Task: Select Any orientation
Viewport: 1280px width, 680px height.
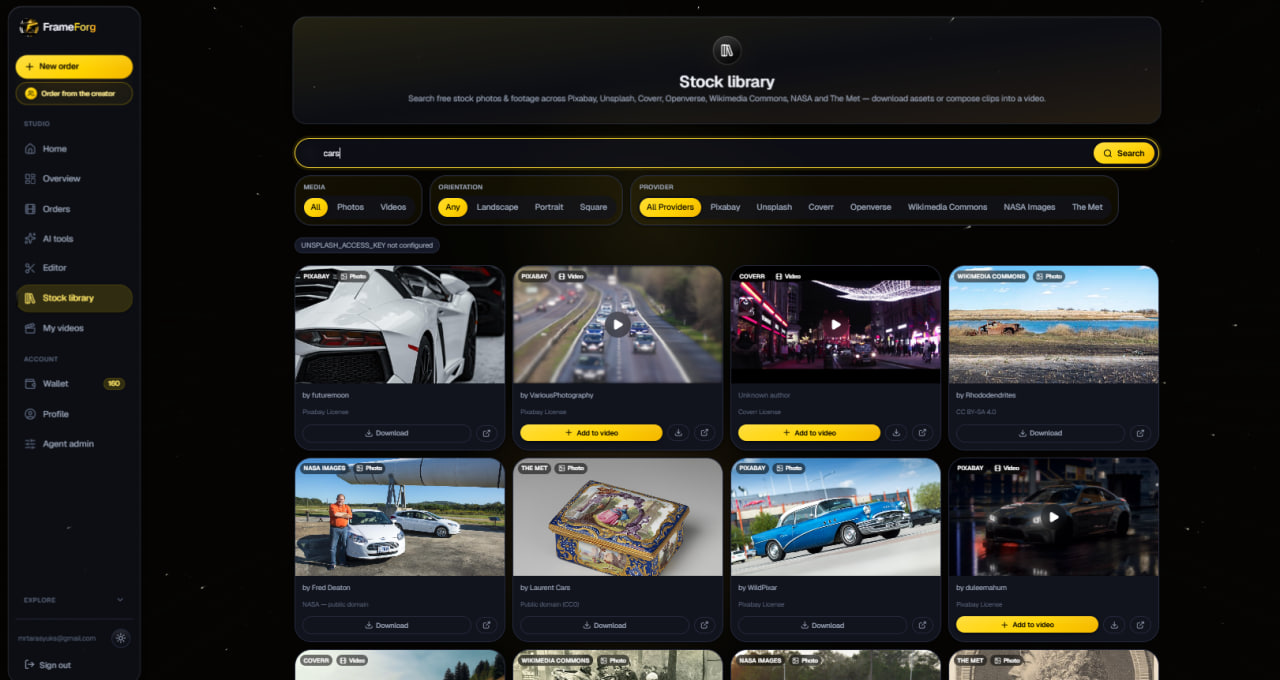Action: pyautogui.click(x=453, y=207)
